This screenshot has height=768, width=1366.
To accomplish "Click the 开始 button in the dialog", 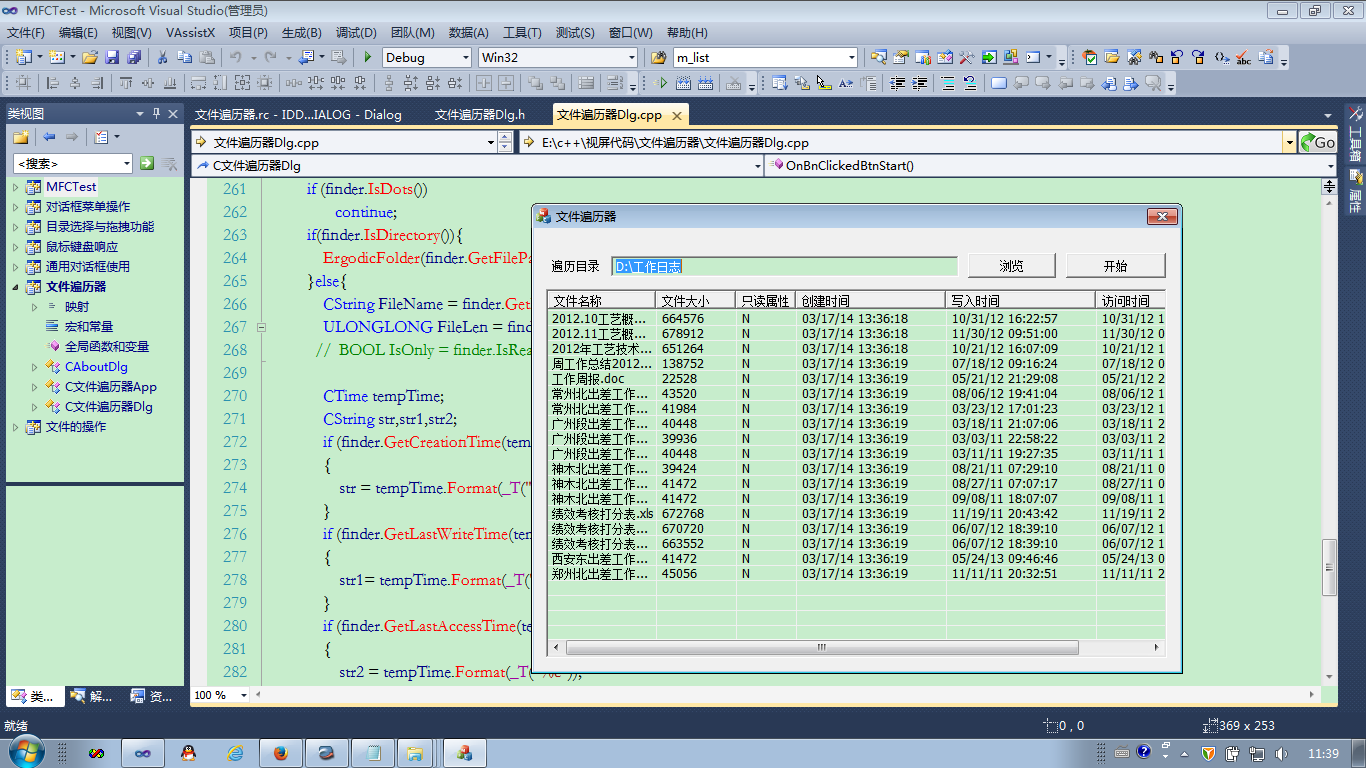I will pos(1115,266).
